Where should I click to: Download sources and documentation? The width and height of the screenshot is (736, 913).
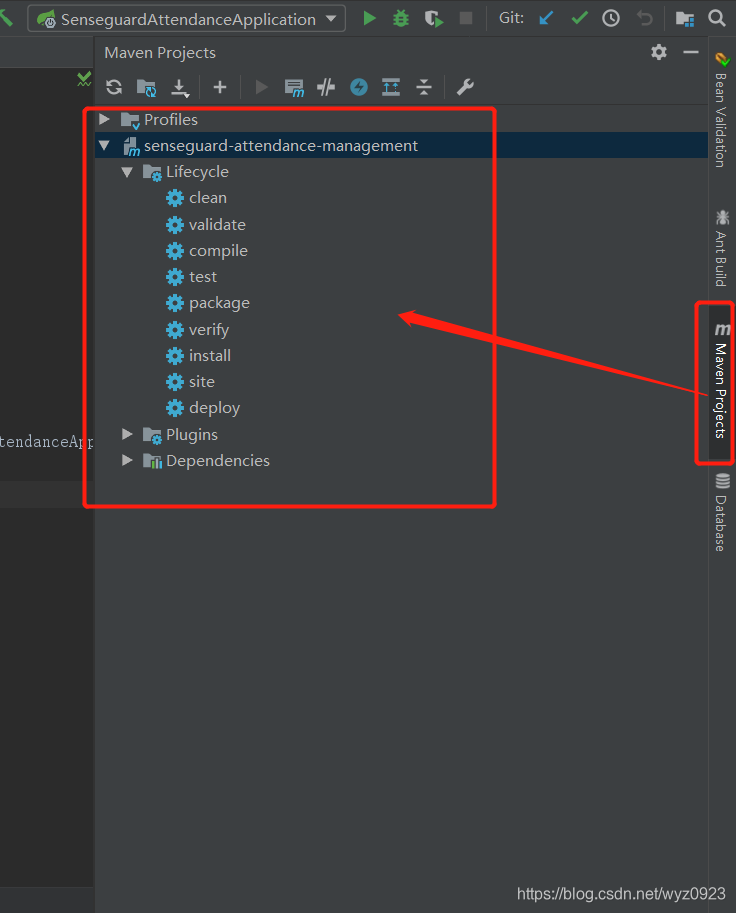(180, 88)
